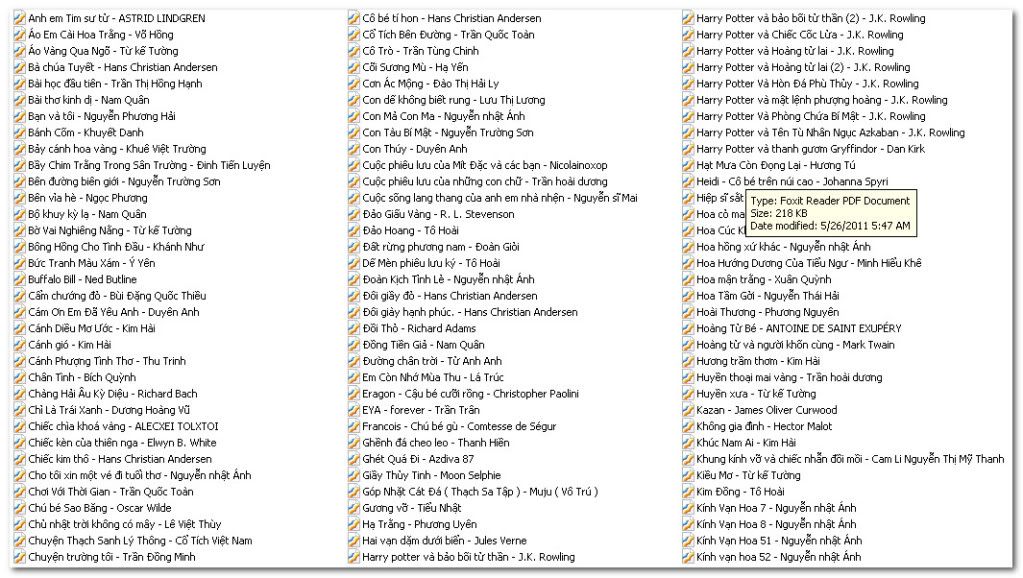Click the PDF icon next to Con Thúy
The width and height of the screenshot is (1023, 578).
tap(354, 149)
